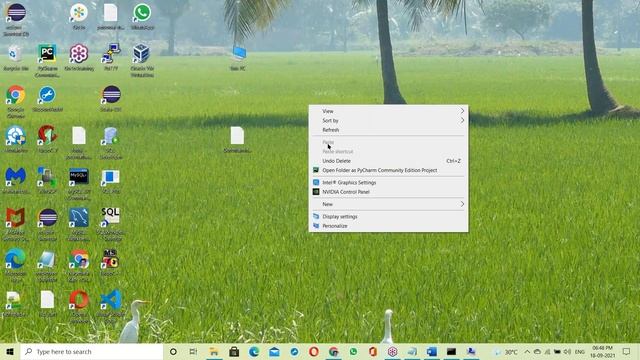Open Microsoft Store from the taskbar
640x360 pixels.
[234, 351]
